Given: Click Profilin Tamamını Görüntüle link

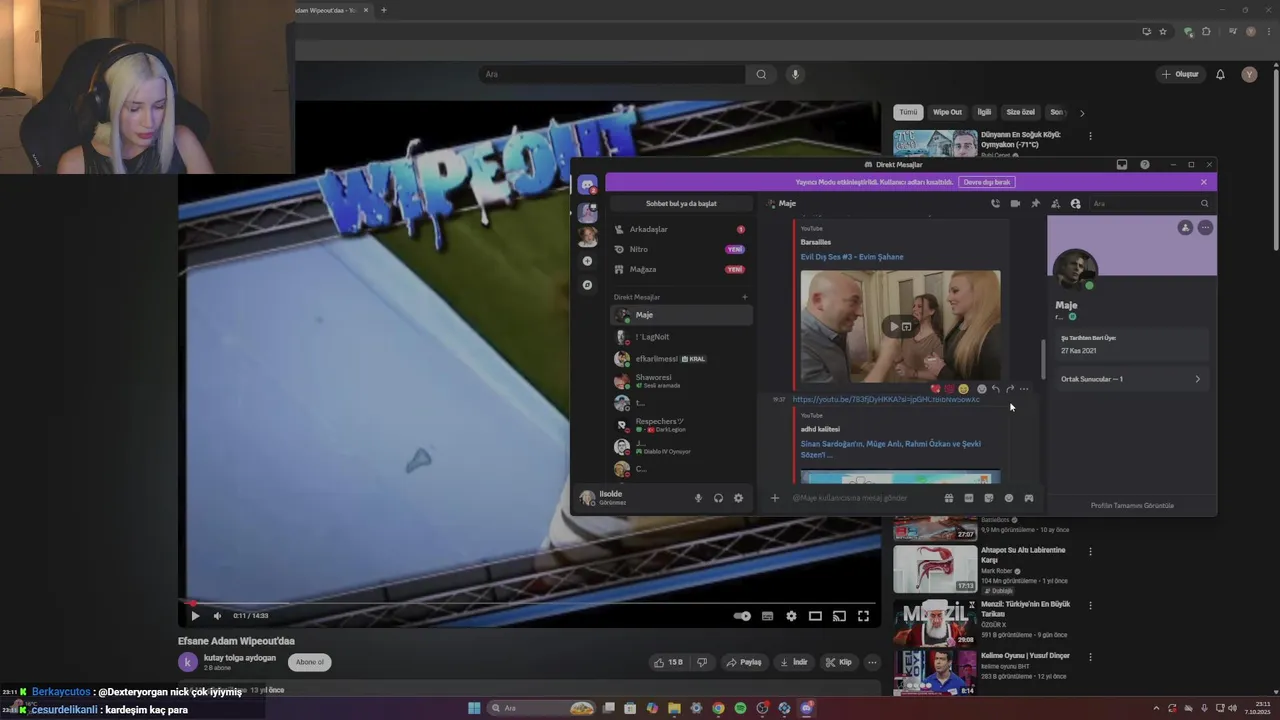Looking at the screenshot, I should click(x=1132, y=506).
